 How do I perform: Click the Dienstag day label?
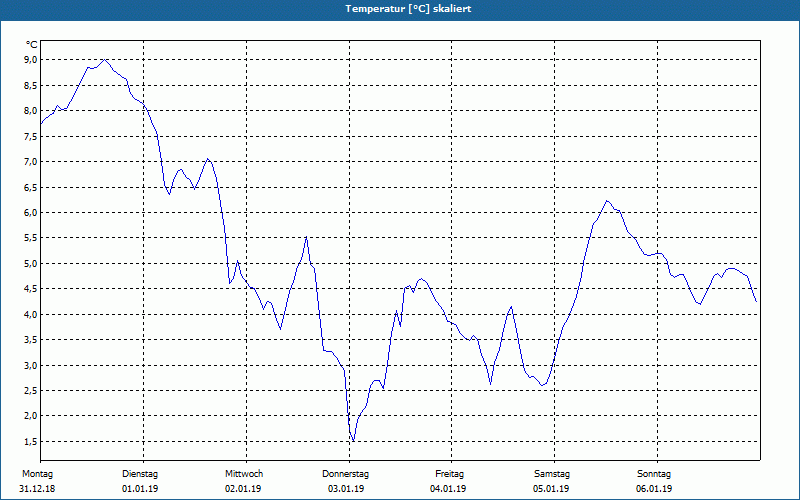pos(140,474)
